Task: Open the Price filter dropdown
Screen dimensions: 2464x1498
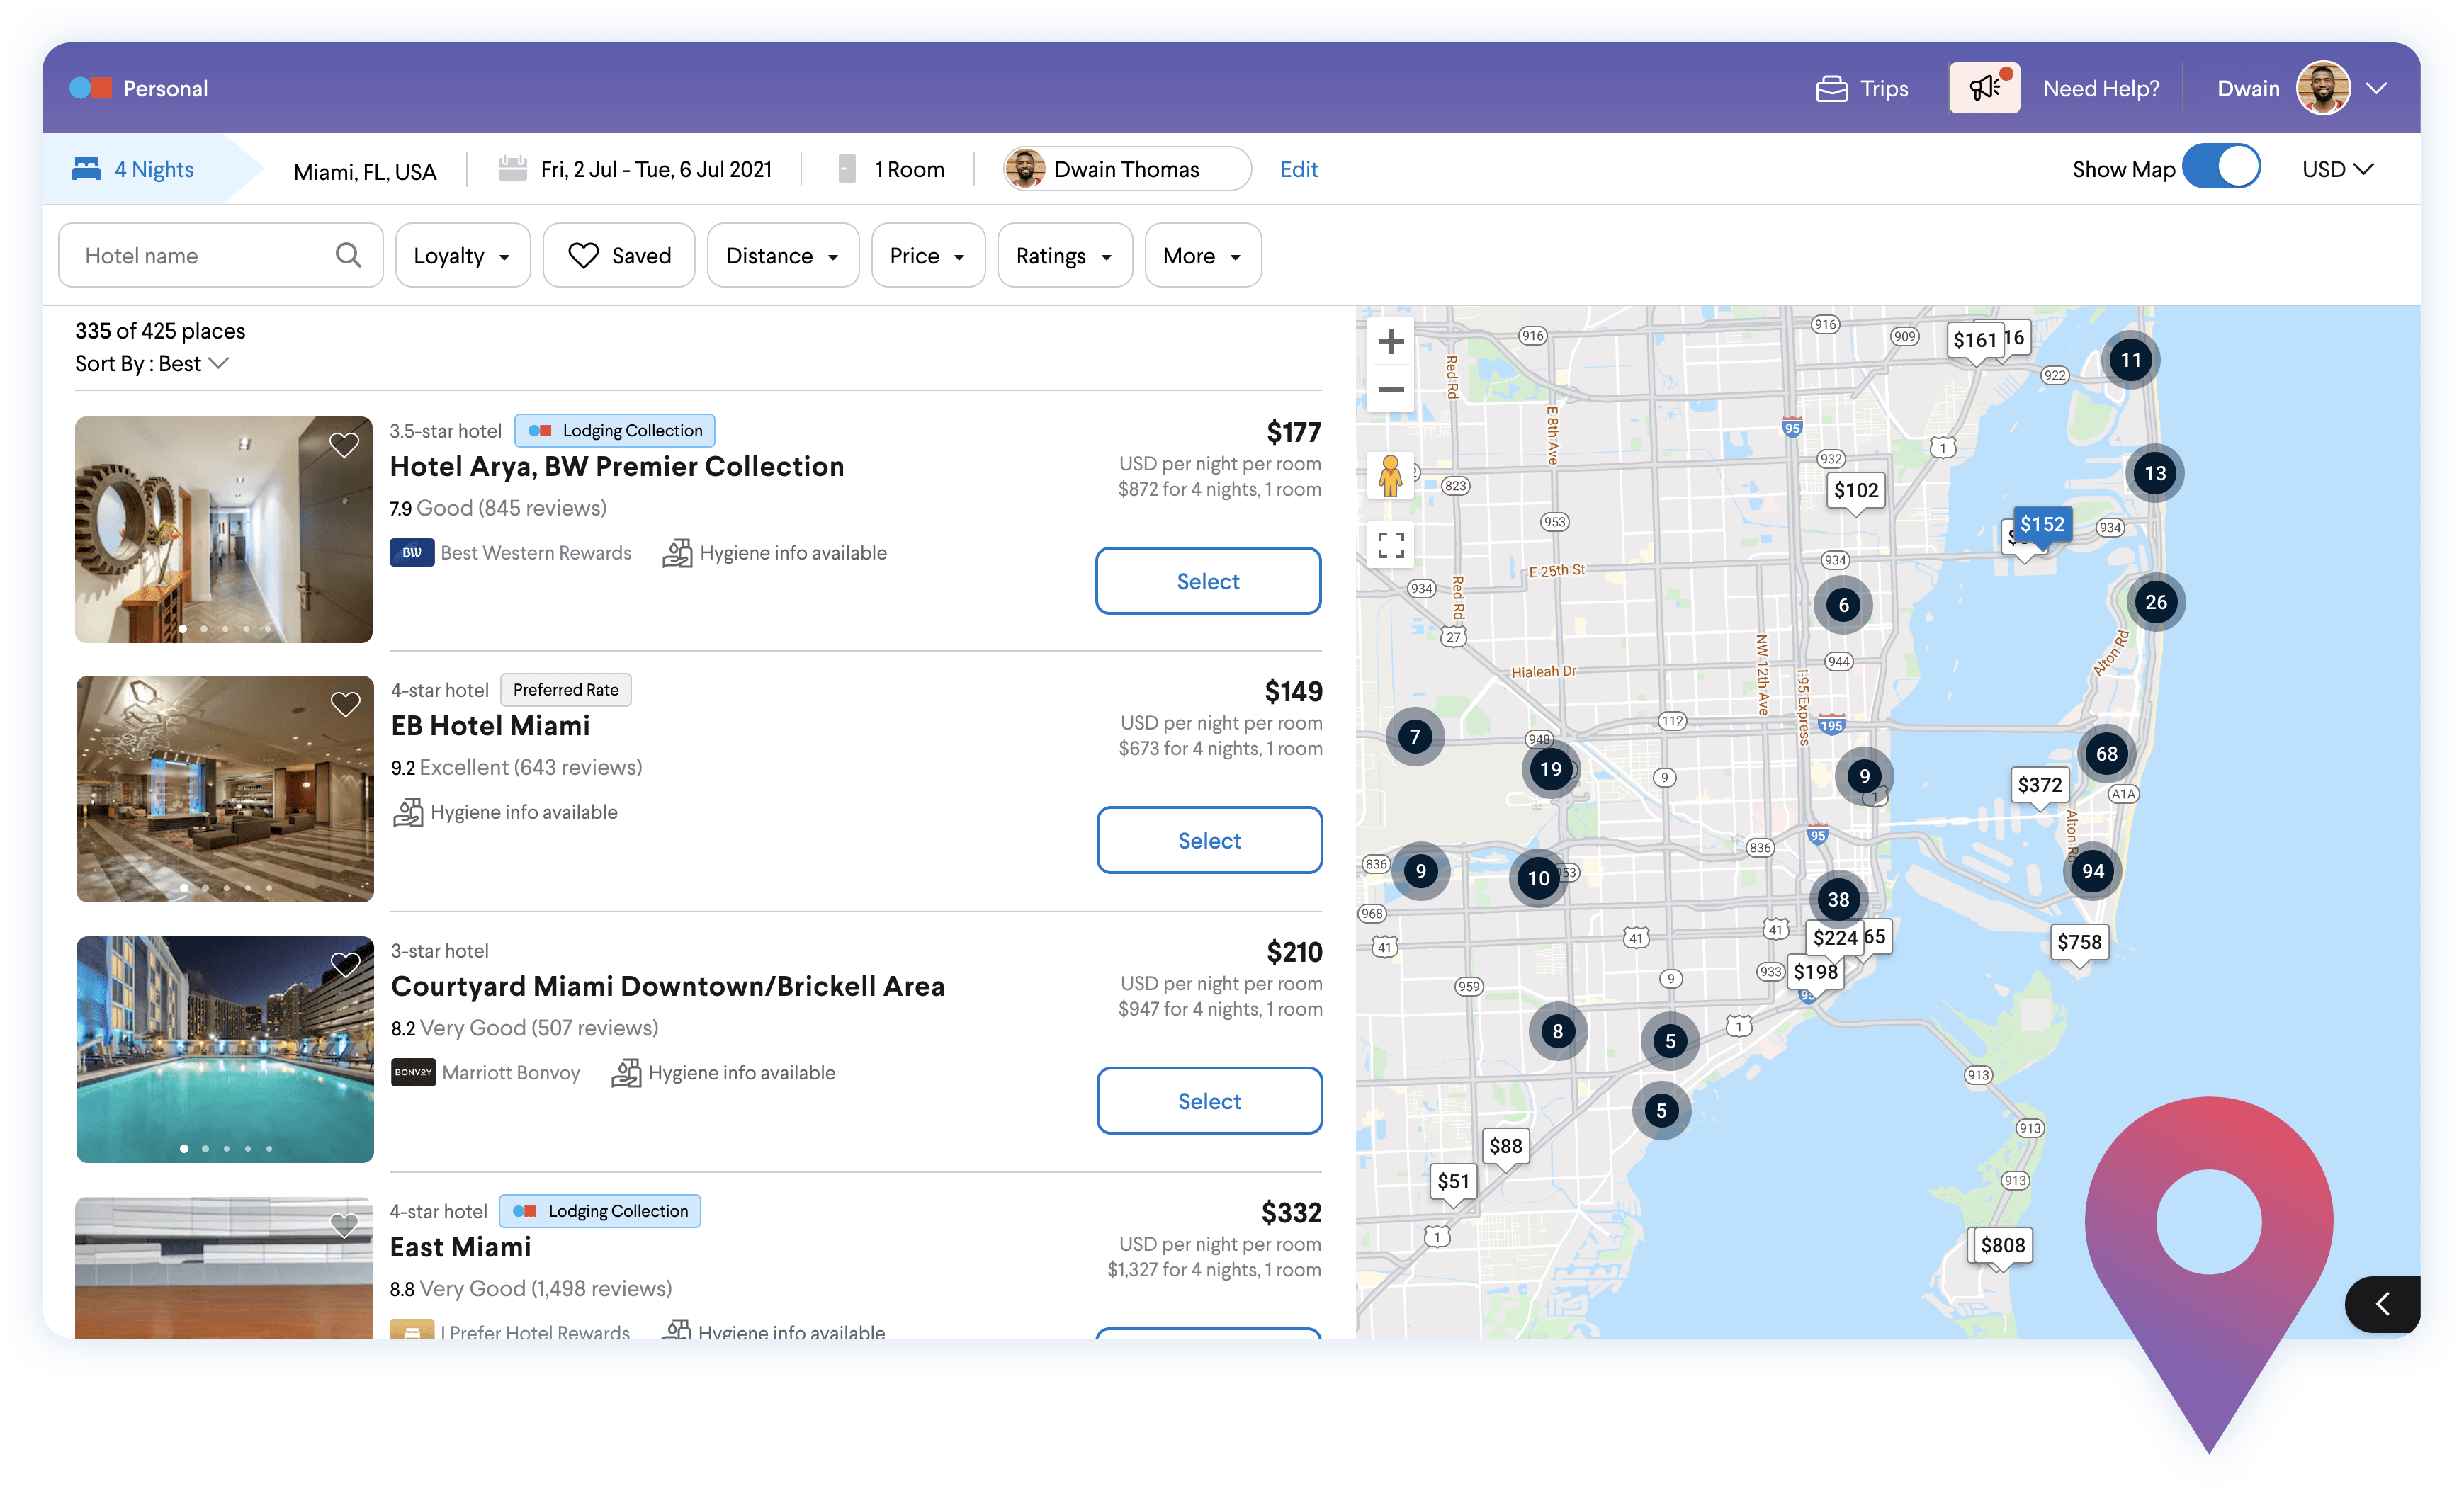Action: (x=928, y=255)
